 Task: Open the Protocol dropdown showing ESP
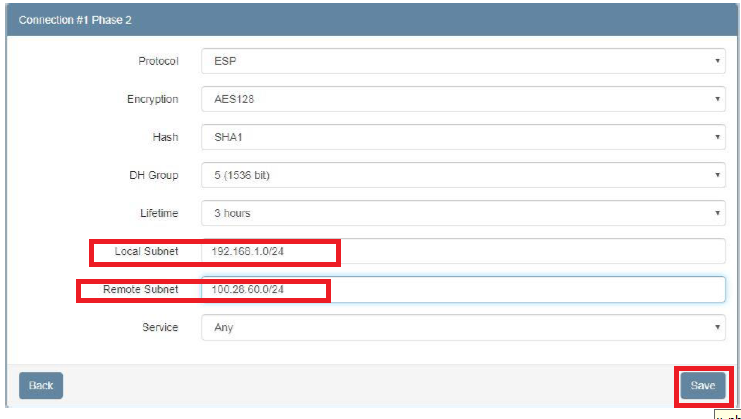coord(460,61)
